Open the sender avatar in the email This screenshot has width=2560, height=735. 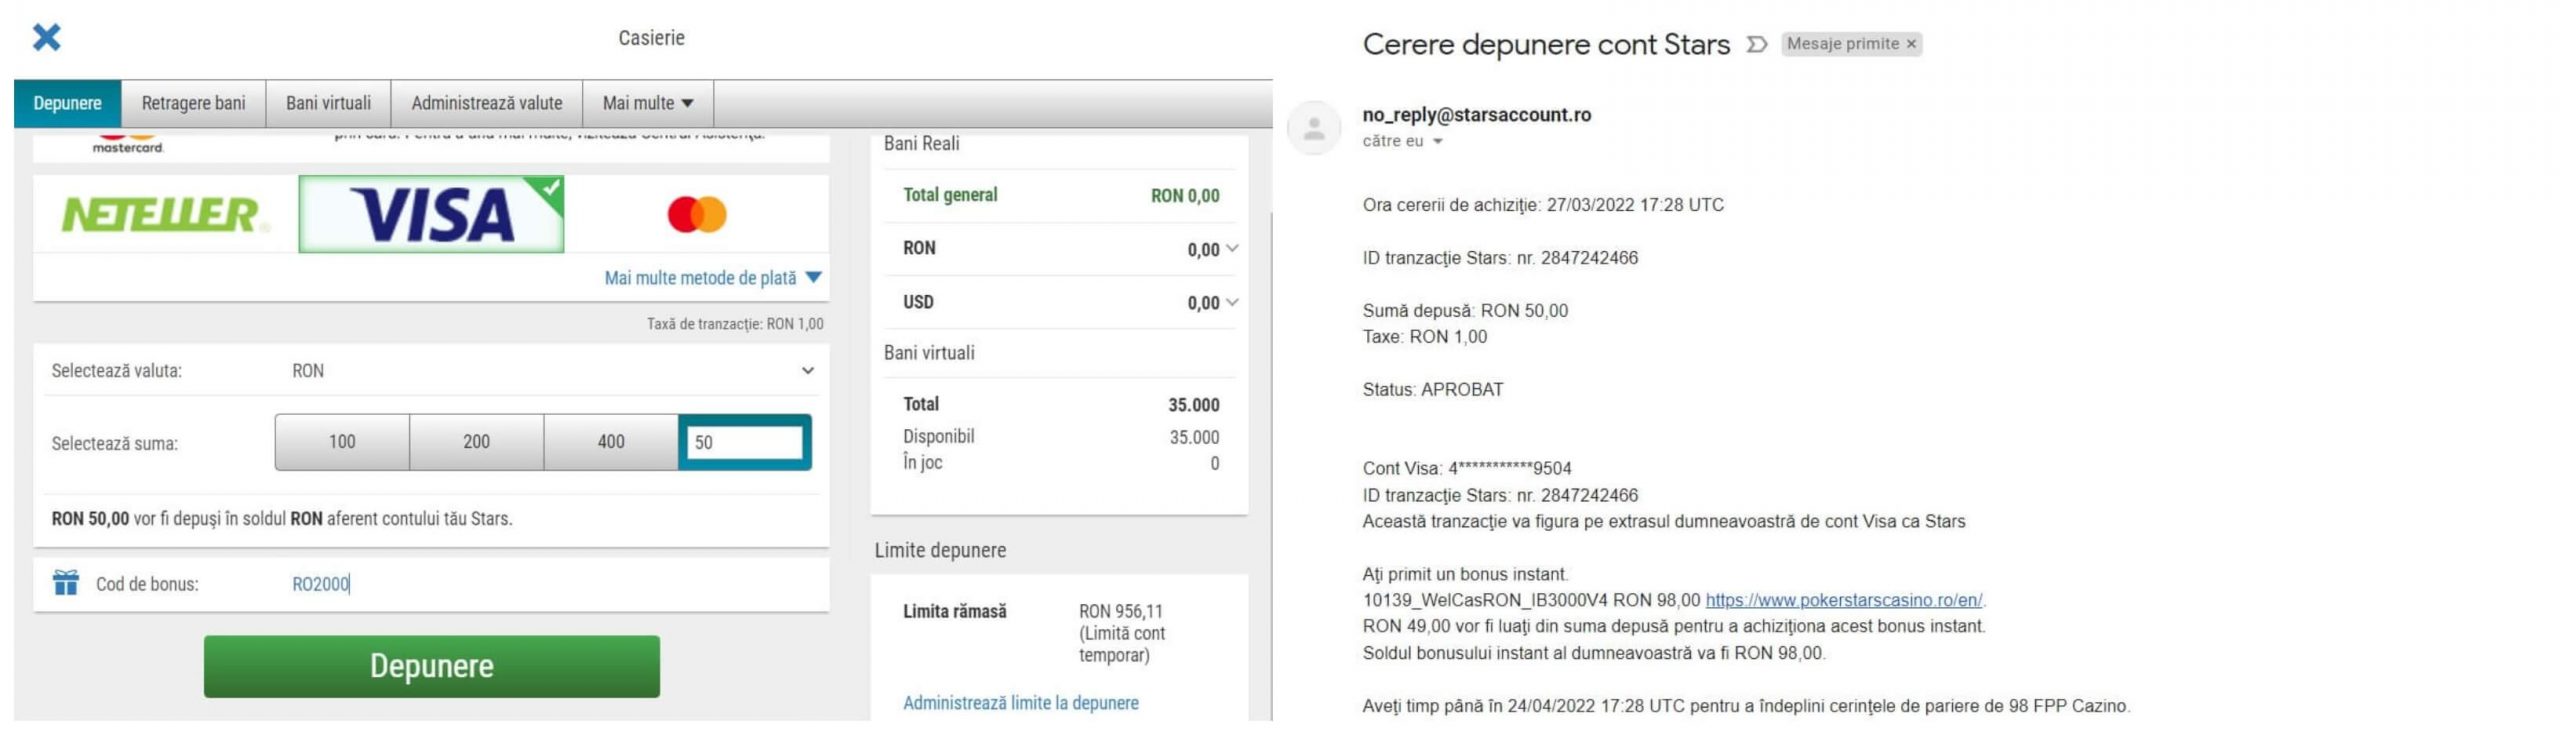pyautogui.click(x=1314, y=128)
